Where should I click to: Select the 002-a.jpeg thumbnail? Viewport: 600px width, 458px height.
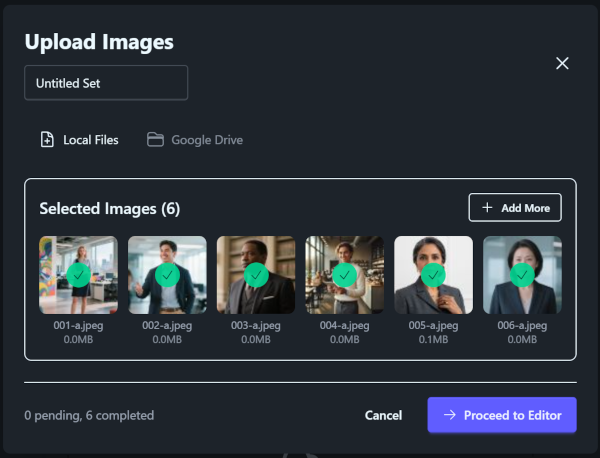[167, 275]
